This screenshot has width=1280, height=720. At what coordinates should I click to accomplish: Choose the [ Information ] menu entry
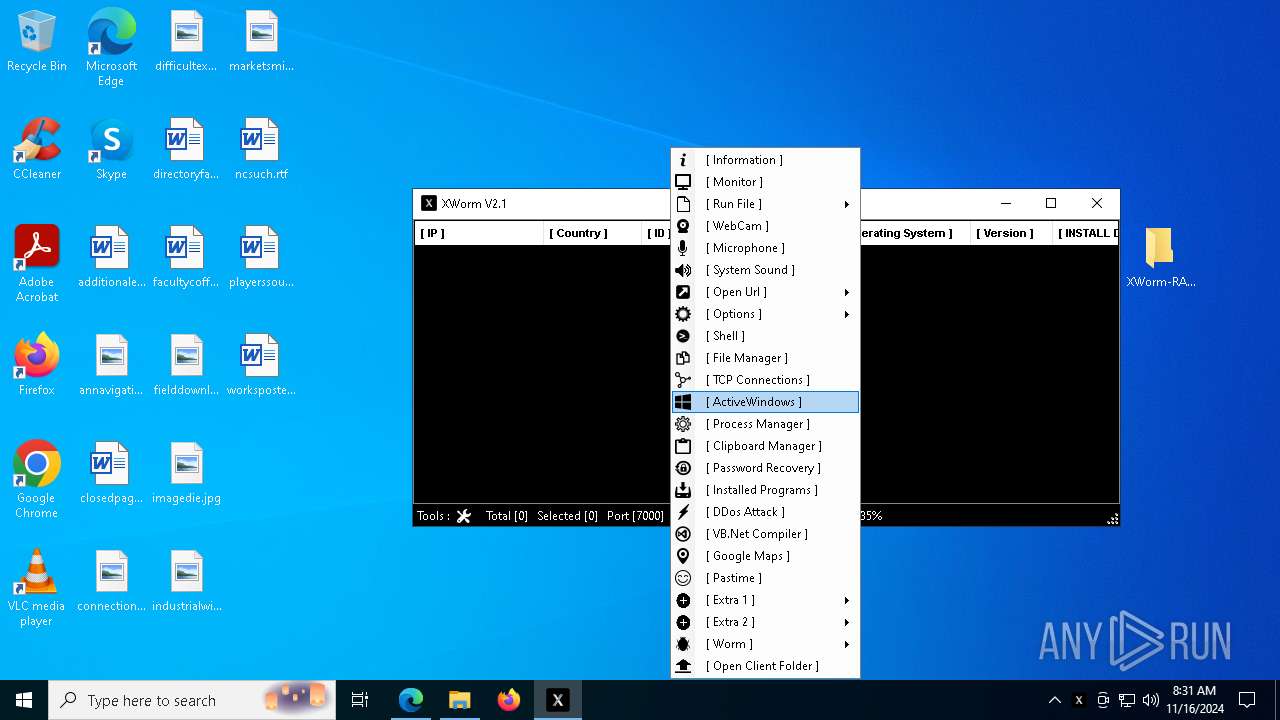(x=765, y=160)
